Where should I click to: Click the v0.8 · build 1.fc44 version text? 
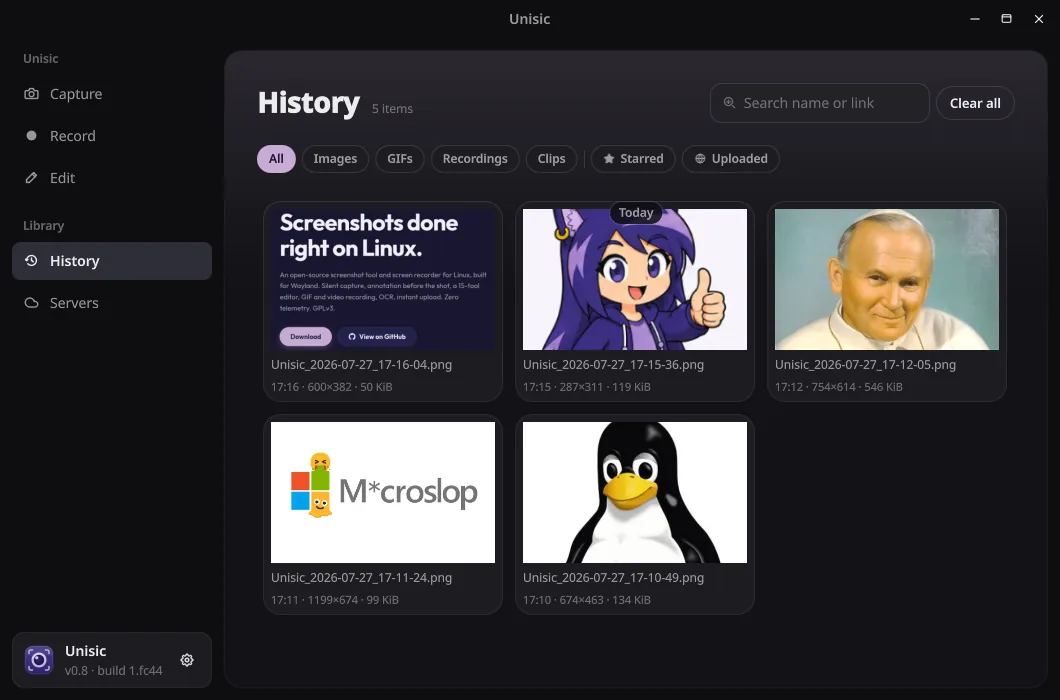114,670
